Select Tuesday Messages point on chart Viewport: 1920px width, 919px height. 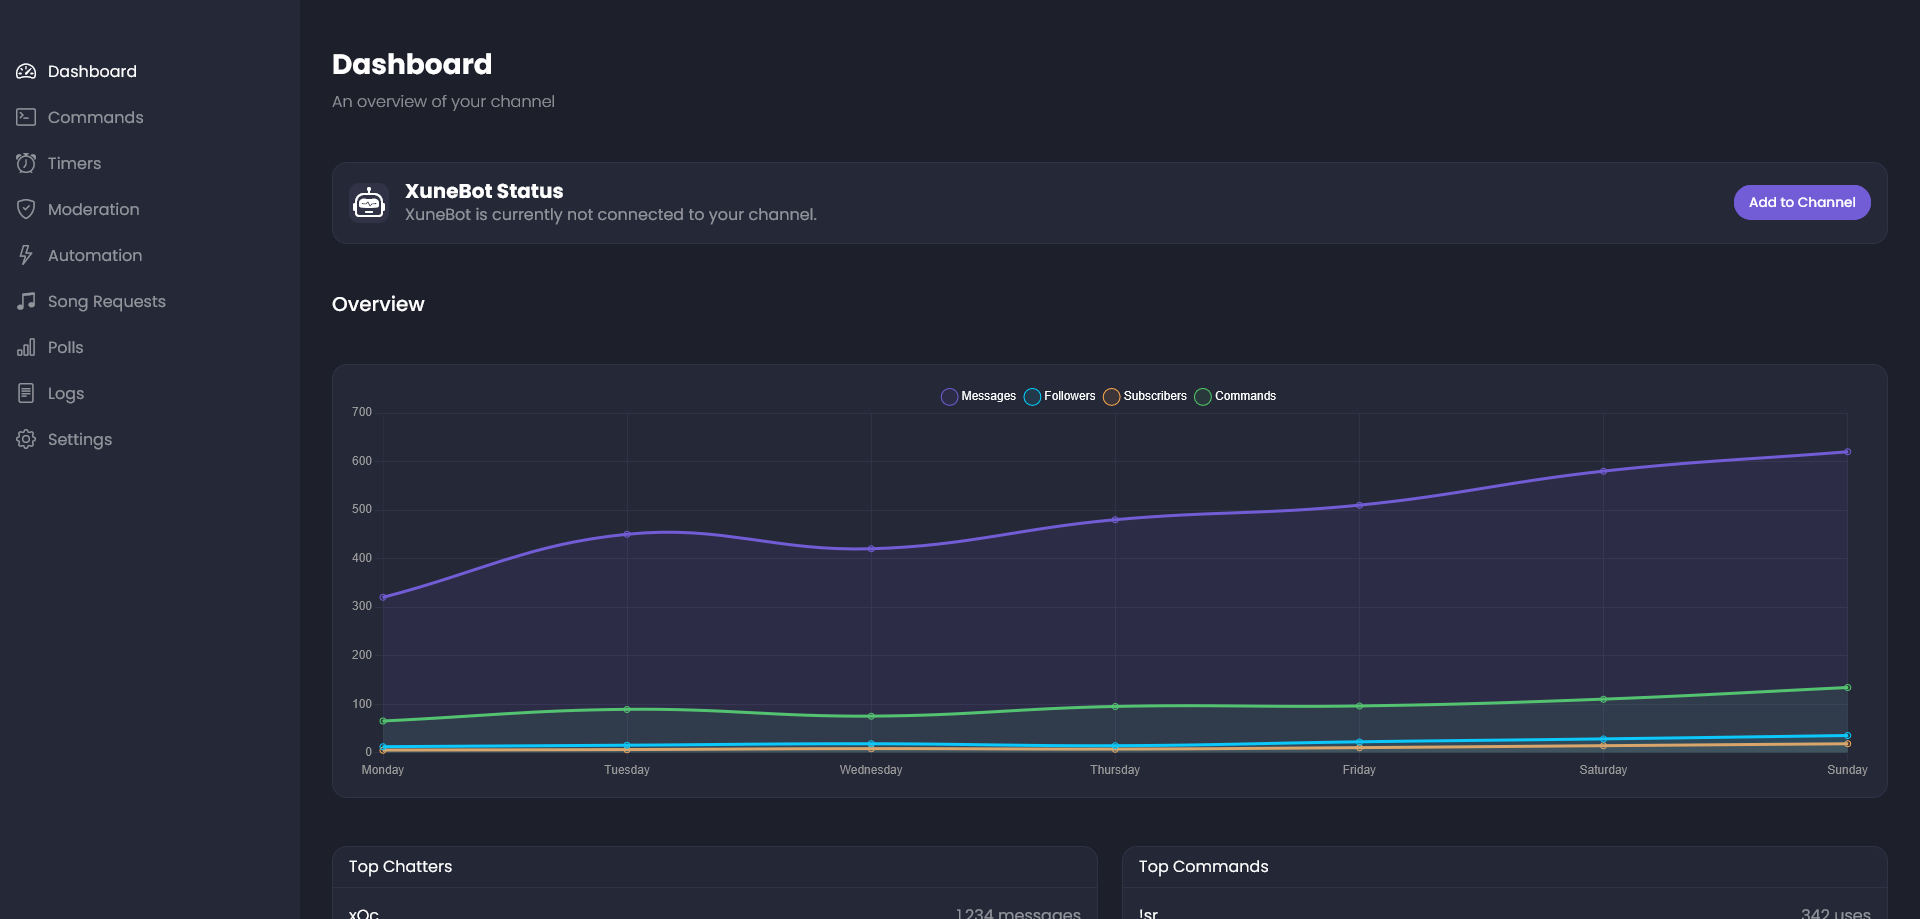tap(627, 534)
